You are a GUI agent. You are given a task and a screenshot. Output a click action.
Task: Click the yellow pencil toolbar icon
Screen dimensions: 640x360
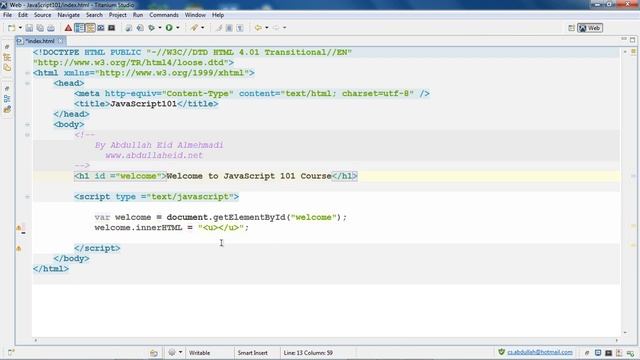point(194,28)
